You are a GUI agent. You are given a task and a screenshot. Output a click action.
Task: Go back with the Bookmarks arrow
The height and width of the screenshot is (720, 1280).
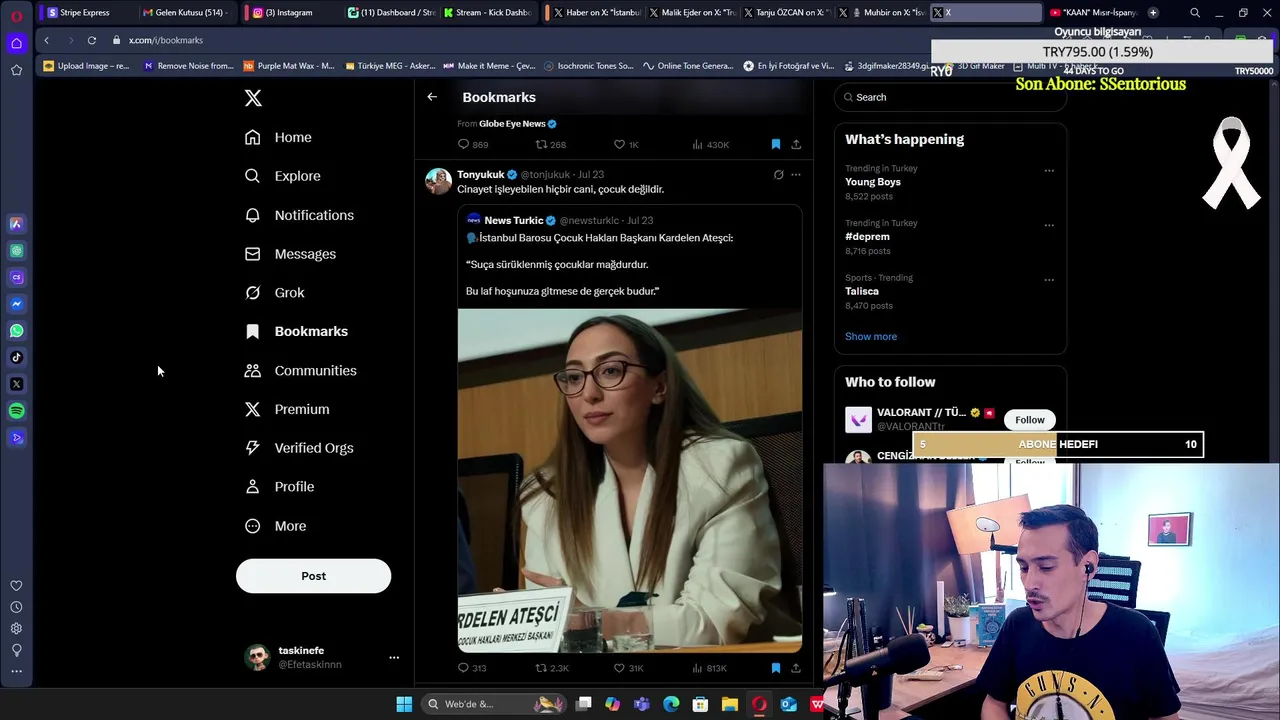[432, 97]
